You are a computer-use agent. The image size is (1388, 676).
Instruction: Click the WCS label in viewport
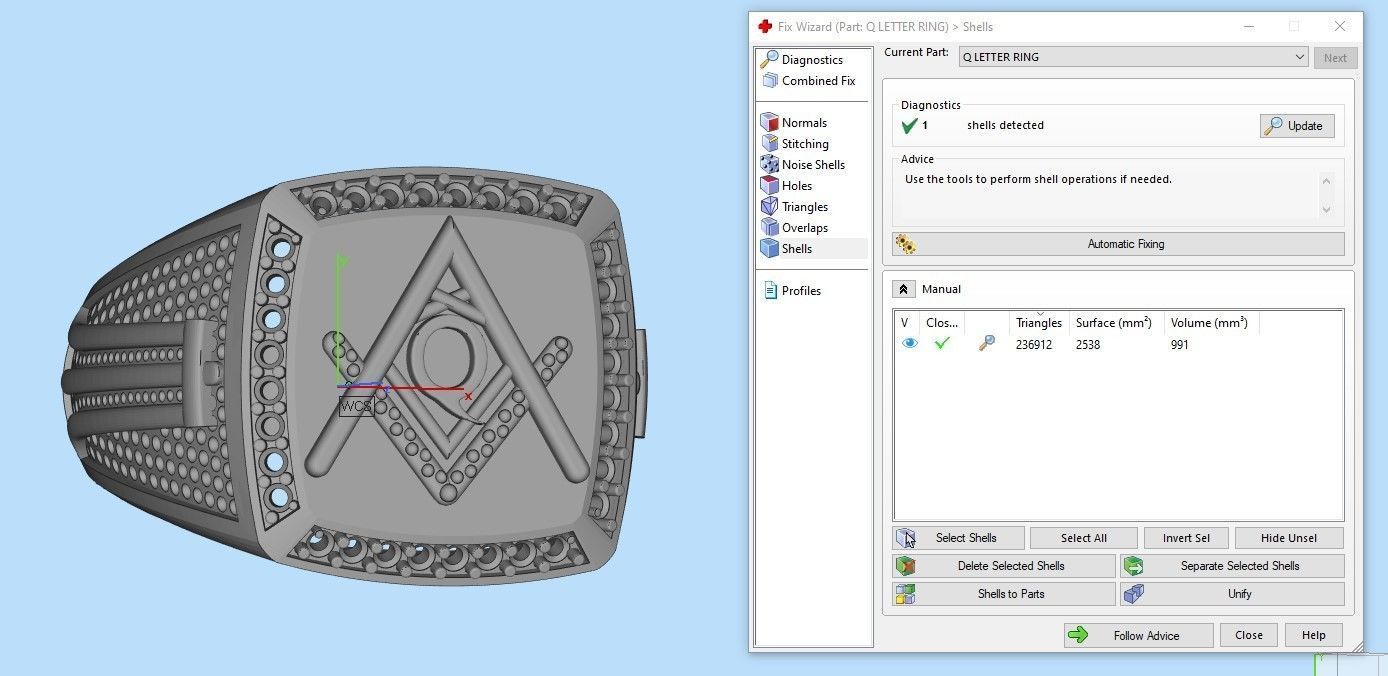tap(355, 406)
